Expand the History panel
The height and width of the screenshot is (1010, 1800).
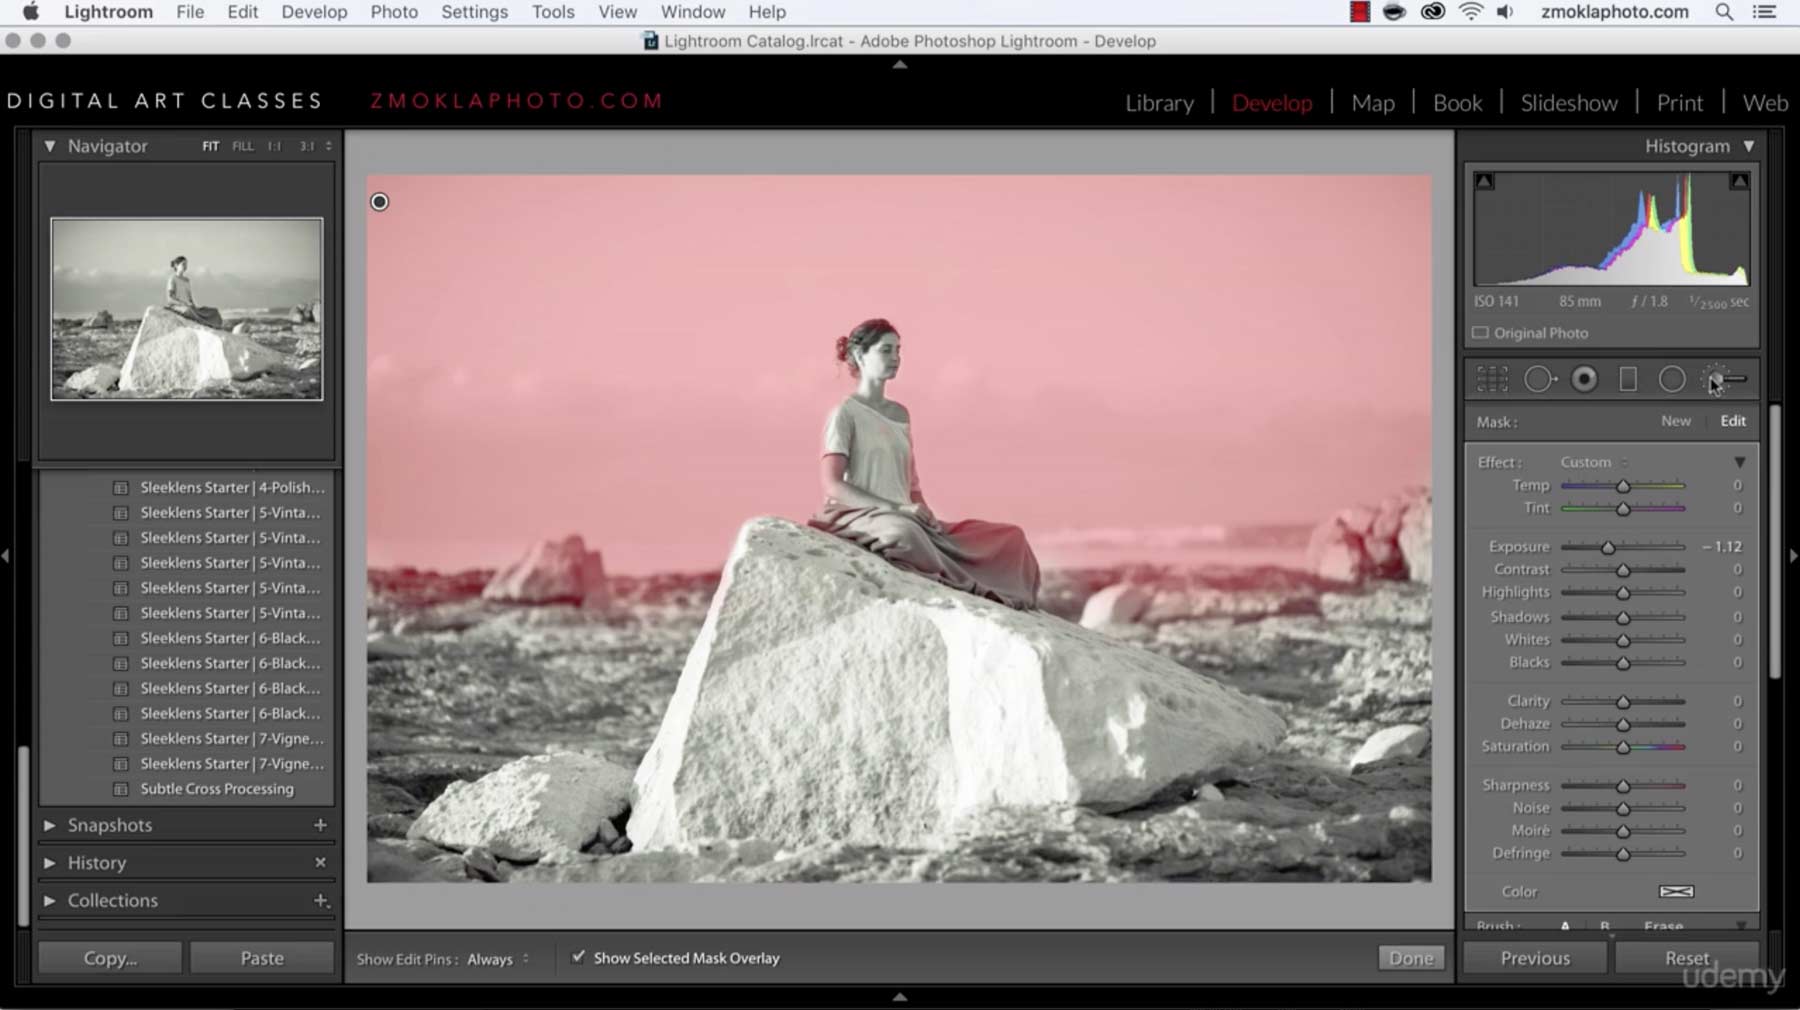49,862
